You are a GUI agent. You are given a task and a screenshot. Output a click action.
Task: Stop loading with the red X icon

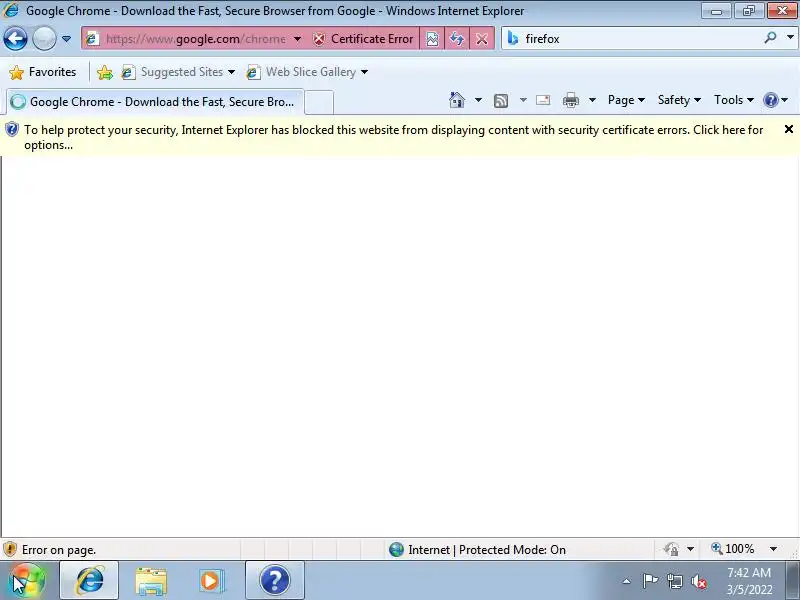pyautogui.click(x=482, y=39)
